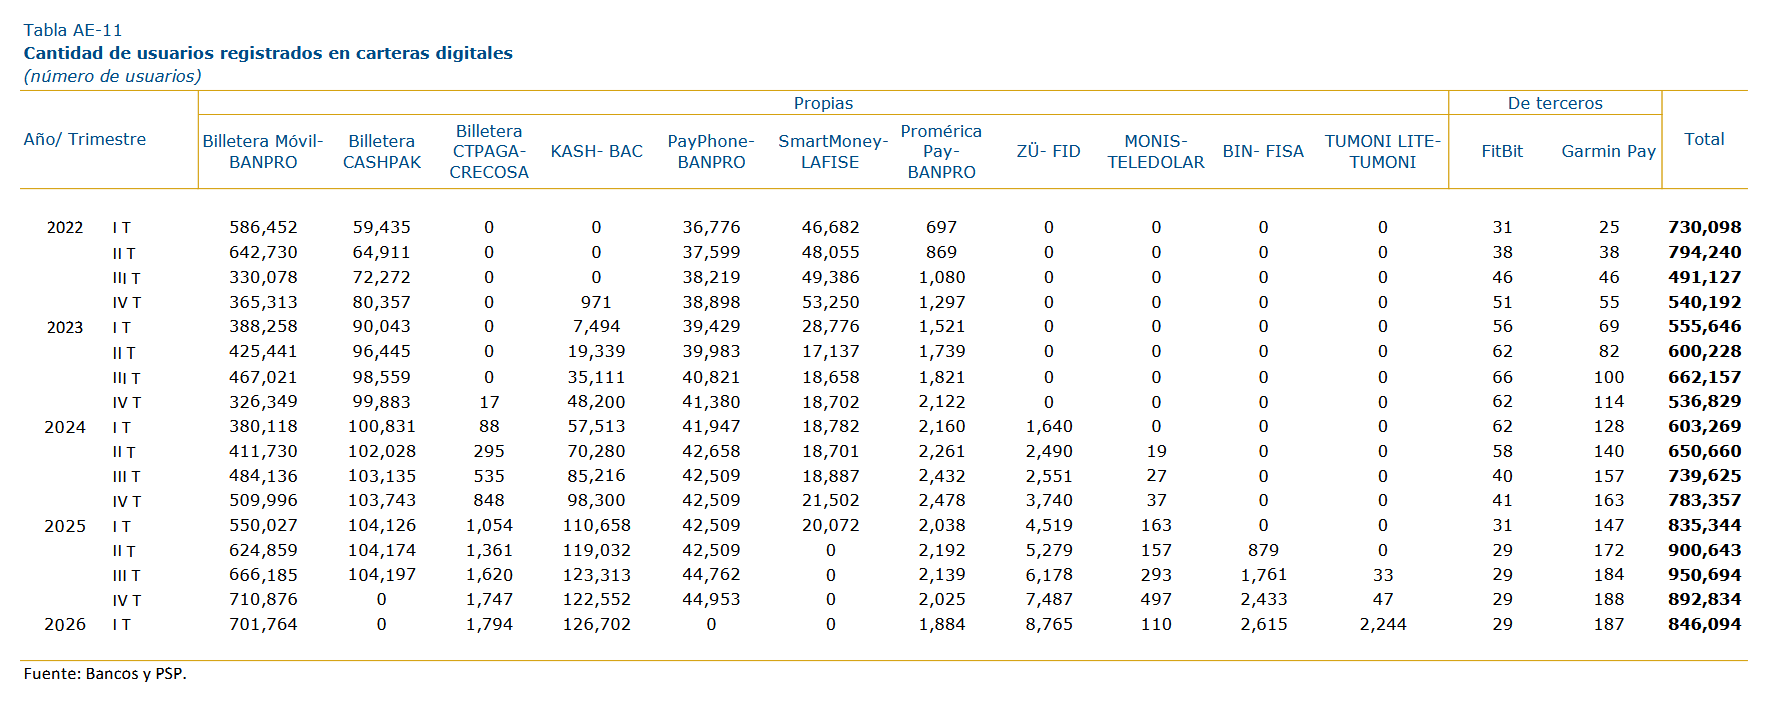
Task: Click the value '467,021'
Action: pyautogui.click(x=263, y=377)
